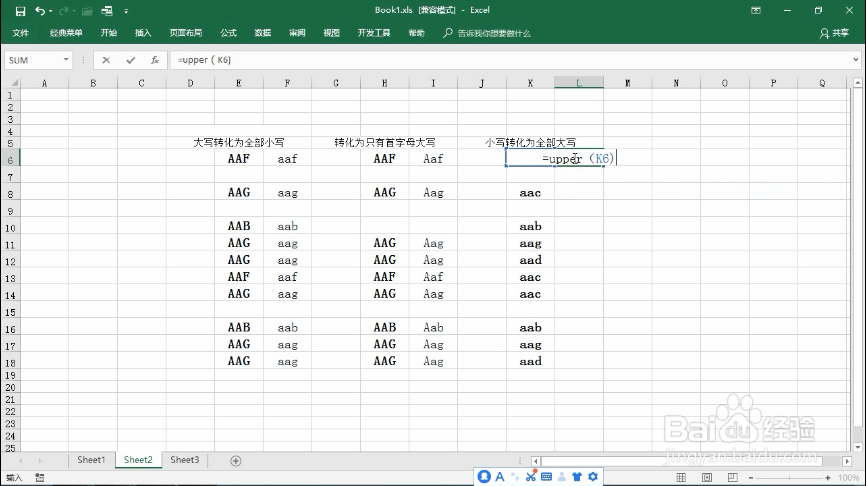Click horizontal scrollbar left arrow

[535, 461]
